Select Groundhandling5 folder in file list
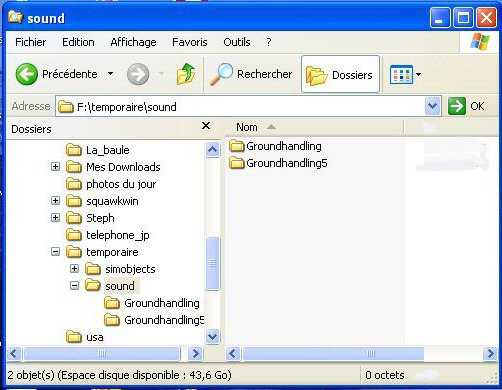This screenshot has width=502, height=390. point(278,163)
